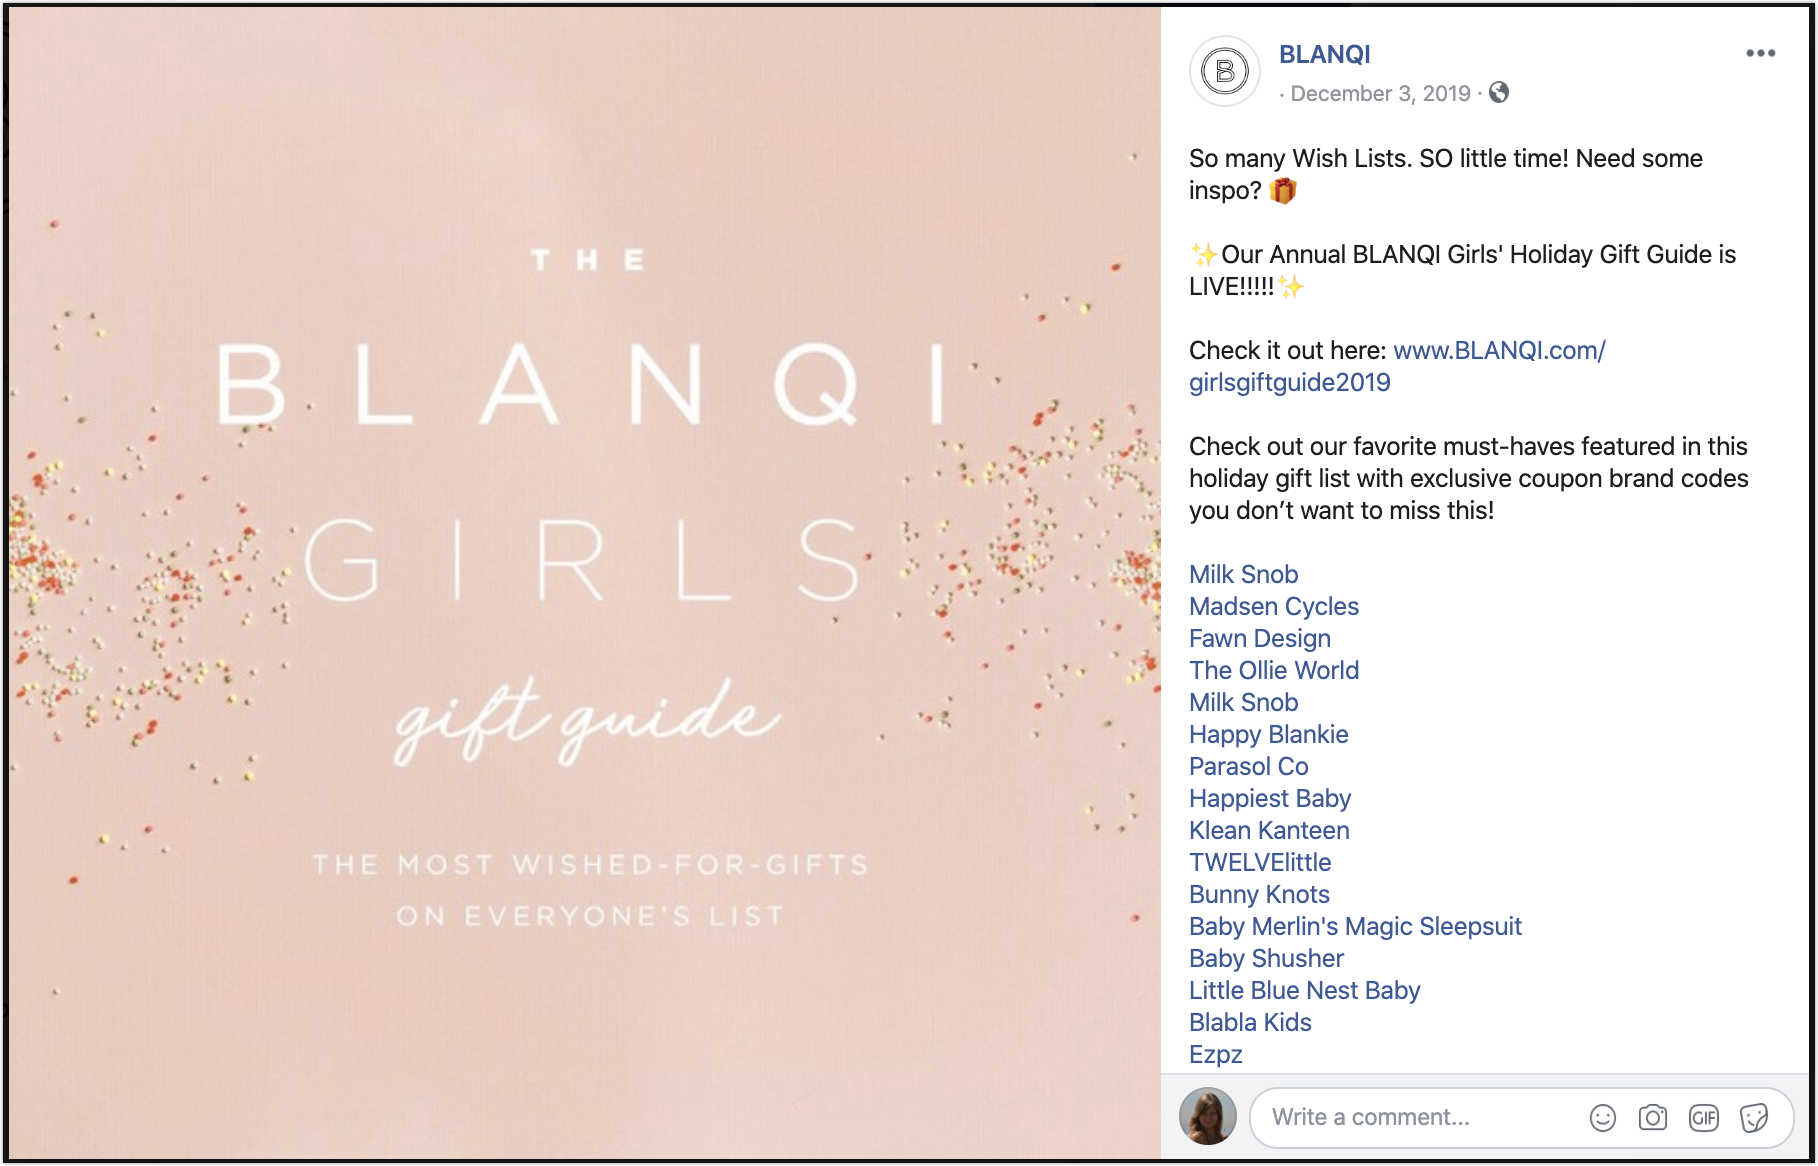1818x1166 pixels.
Task: Visit The Ollie World tagged page
Action: (x=1273, y=671)
